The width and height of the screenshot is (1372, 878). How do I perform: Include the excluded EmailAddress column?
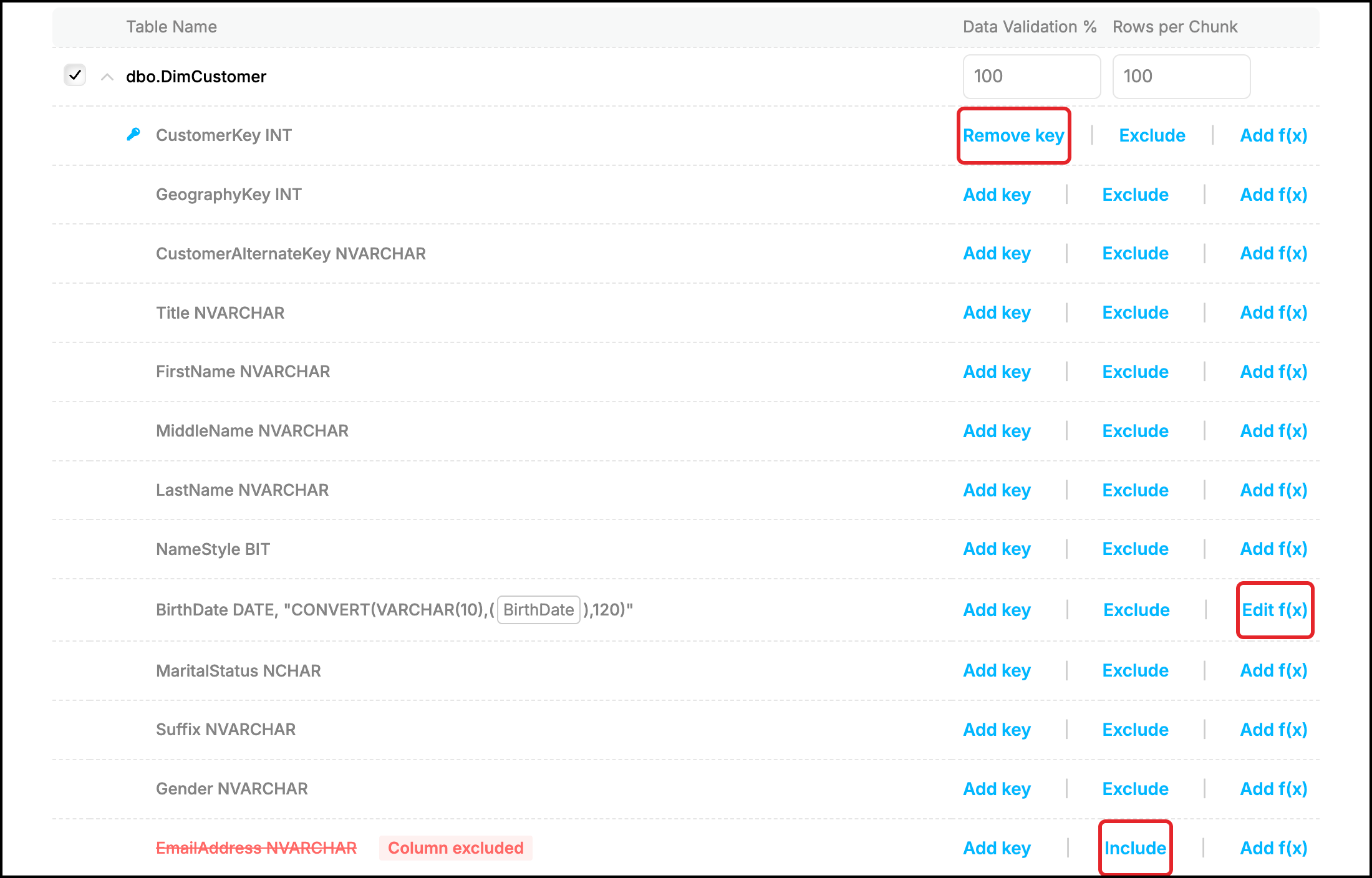(1135, 848)
